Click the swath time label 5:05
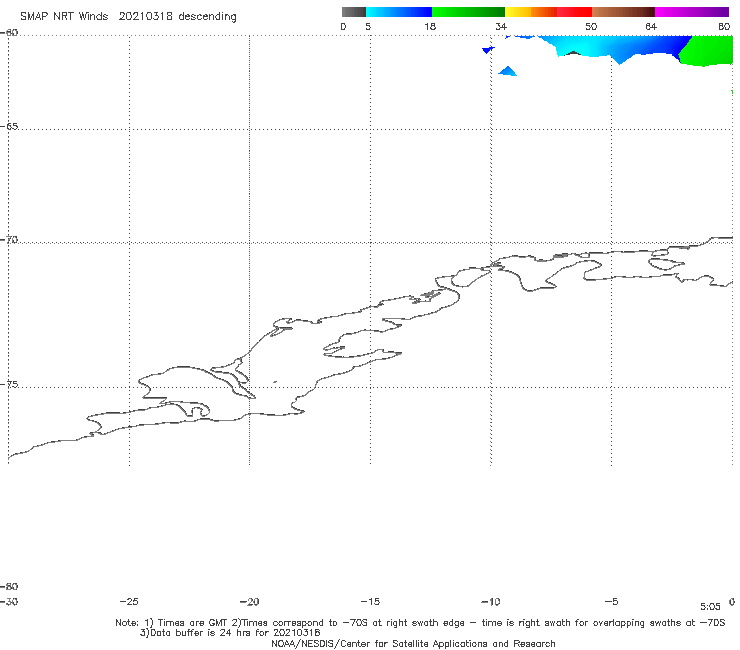Screen dimensions: 740x650 tap(710, 607)
